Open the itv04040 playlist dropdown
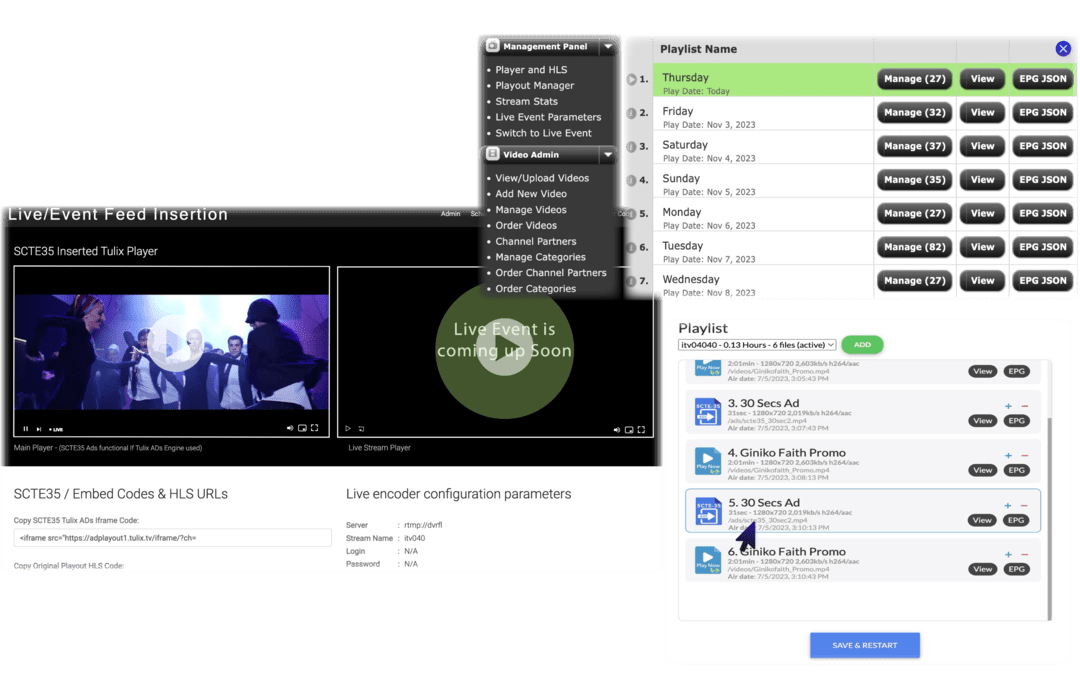Screen dimensions: 1080x700 point(757,345)
